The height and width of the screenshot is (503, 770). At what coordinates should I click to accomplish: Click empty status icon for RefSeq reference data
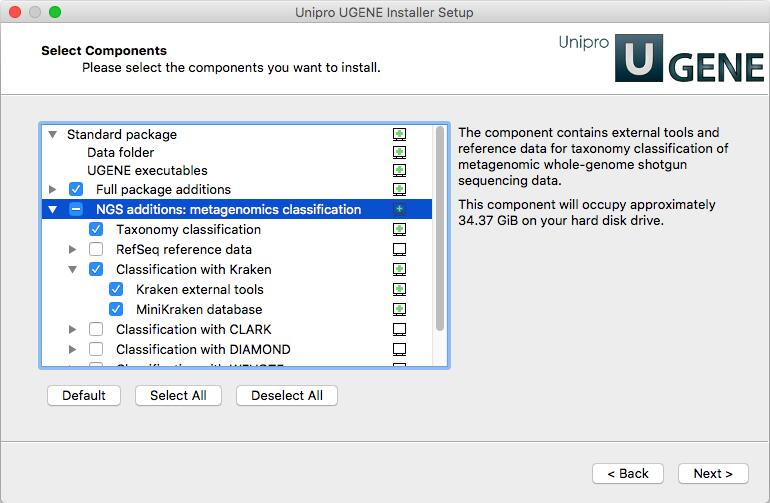[399, 250]
